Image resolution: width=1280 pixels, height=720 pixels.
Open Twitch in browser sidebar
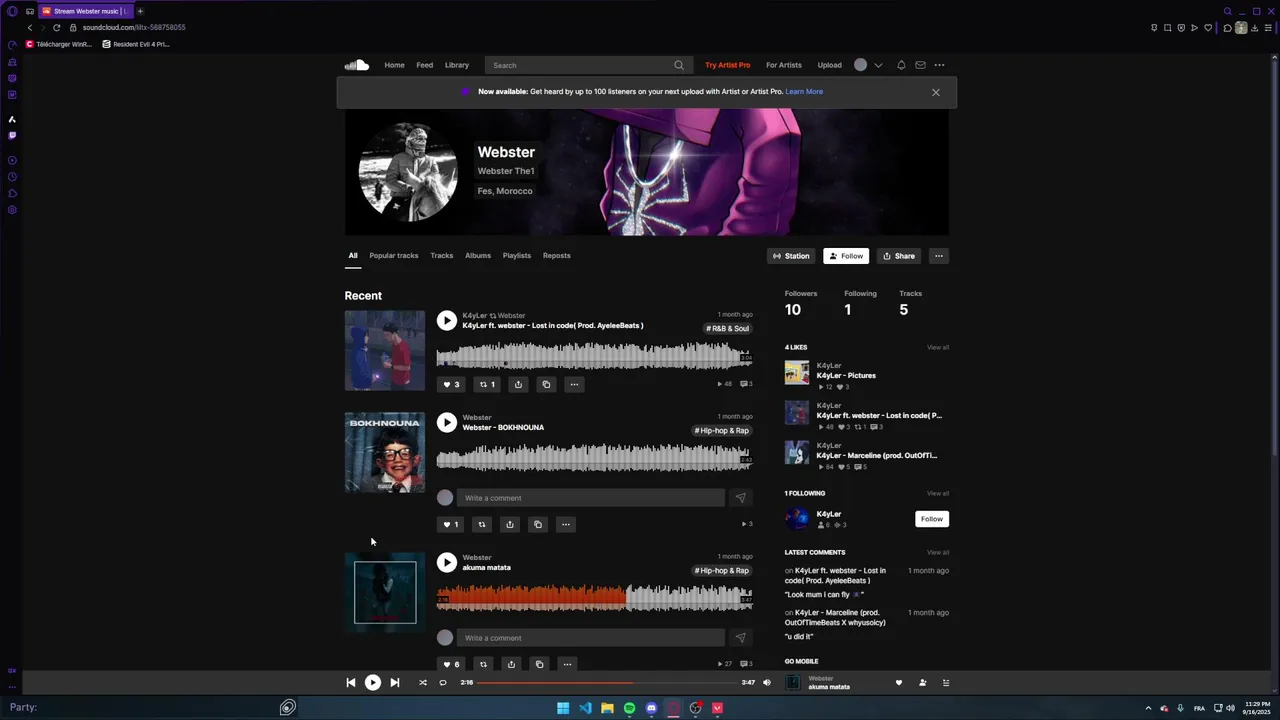click(12, 135)
